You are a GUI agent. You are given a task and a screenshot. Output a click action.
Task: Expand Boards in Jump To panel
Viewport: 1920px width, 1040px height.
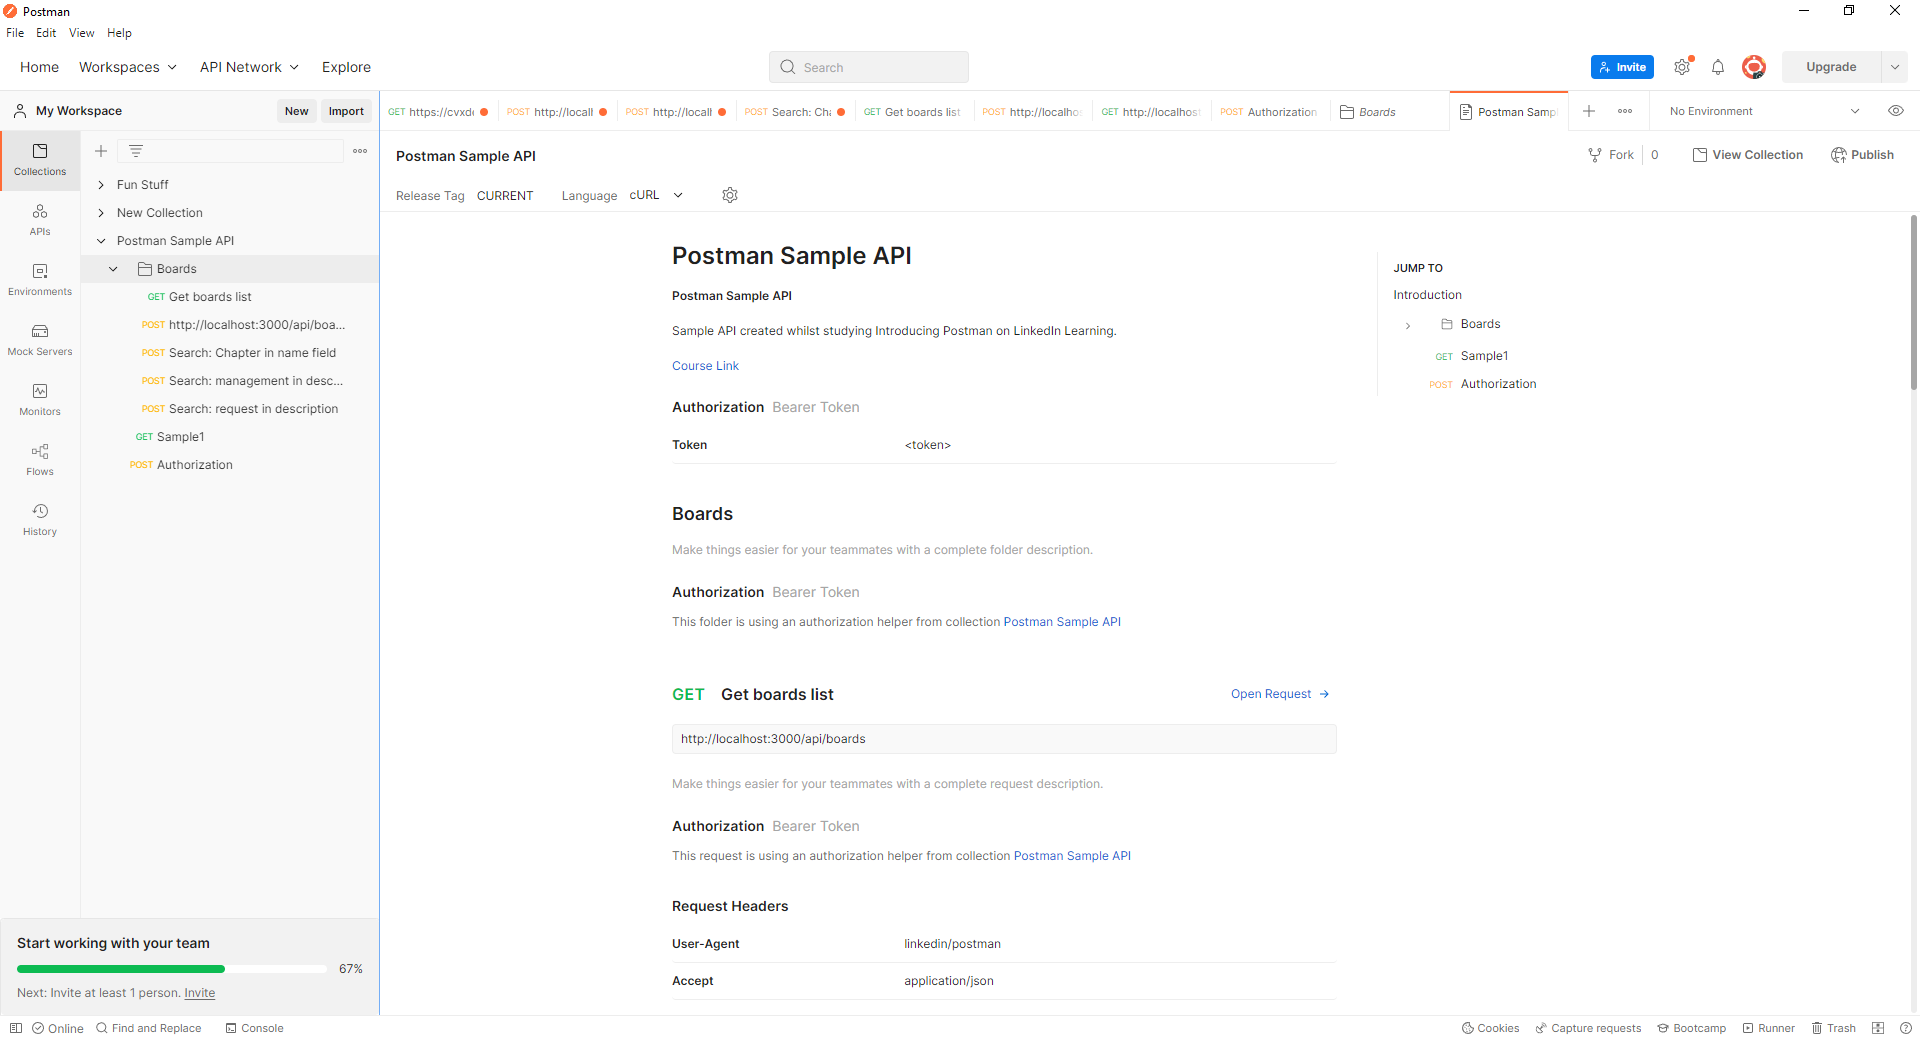(x=1408, y=325)
